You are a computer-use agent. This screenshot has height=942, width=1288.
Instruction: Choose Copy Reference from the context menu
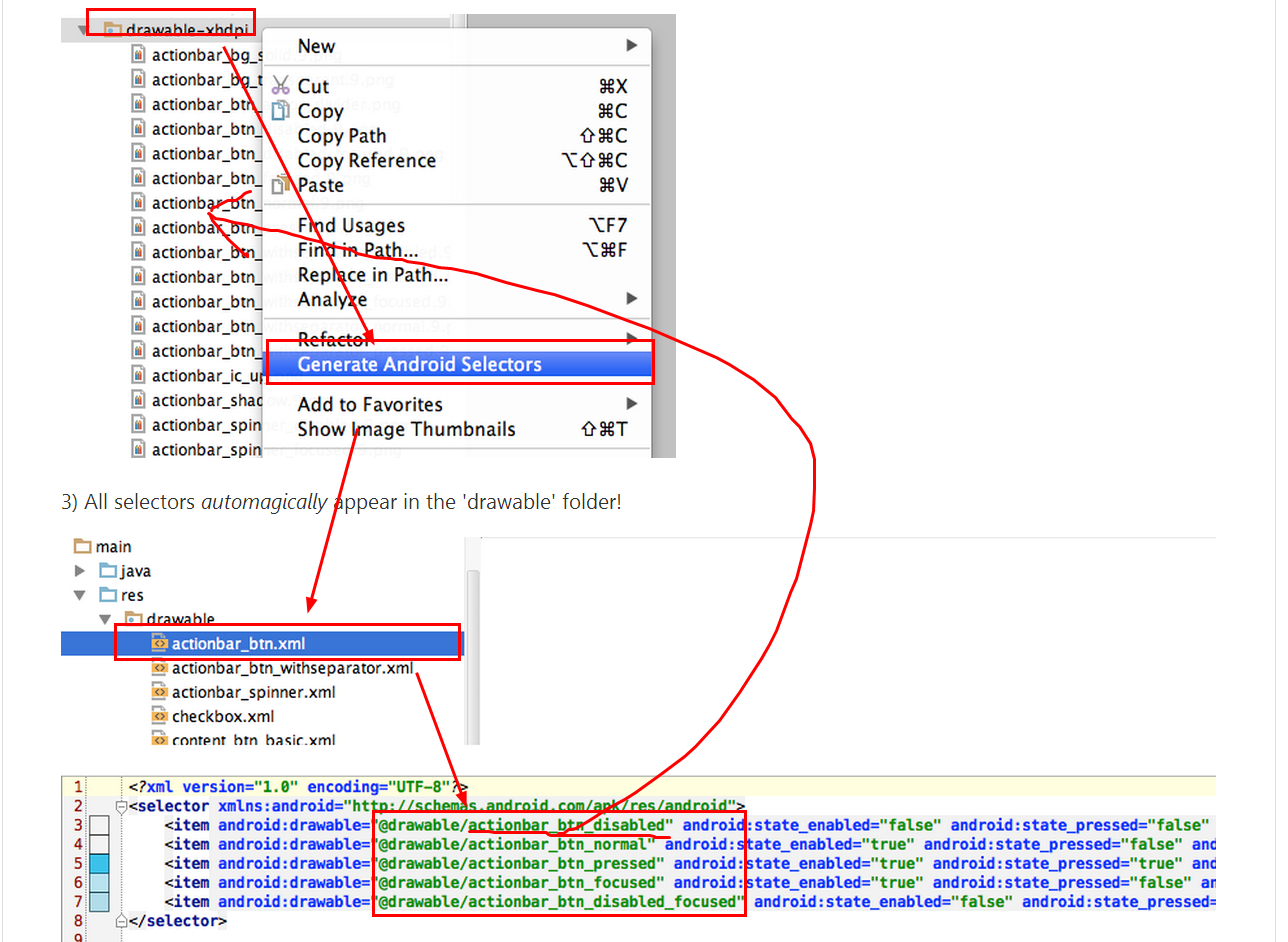pos(367,160)
